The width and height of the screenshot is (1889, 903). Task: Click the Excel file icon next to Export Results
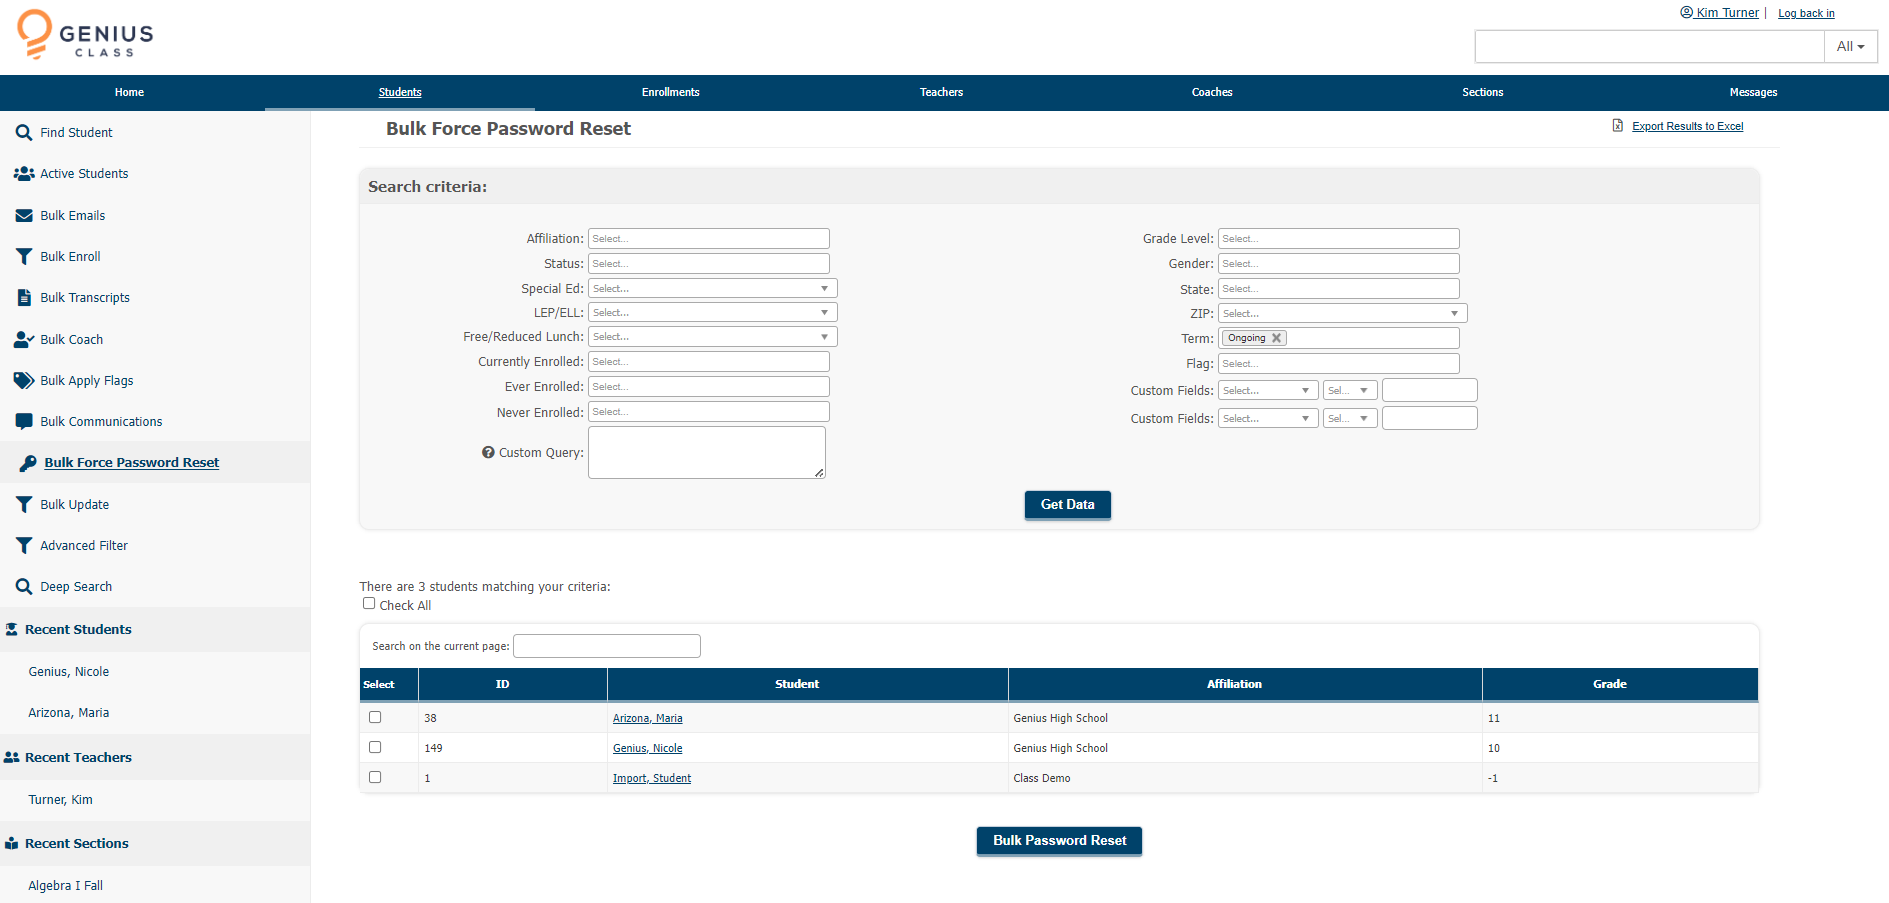point(1617,125)
